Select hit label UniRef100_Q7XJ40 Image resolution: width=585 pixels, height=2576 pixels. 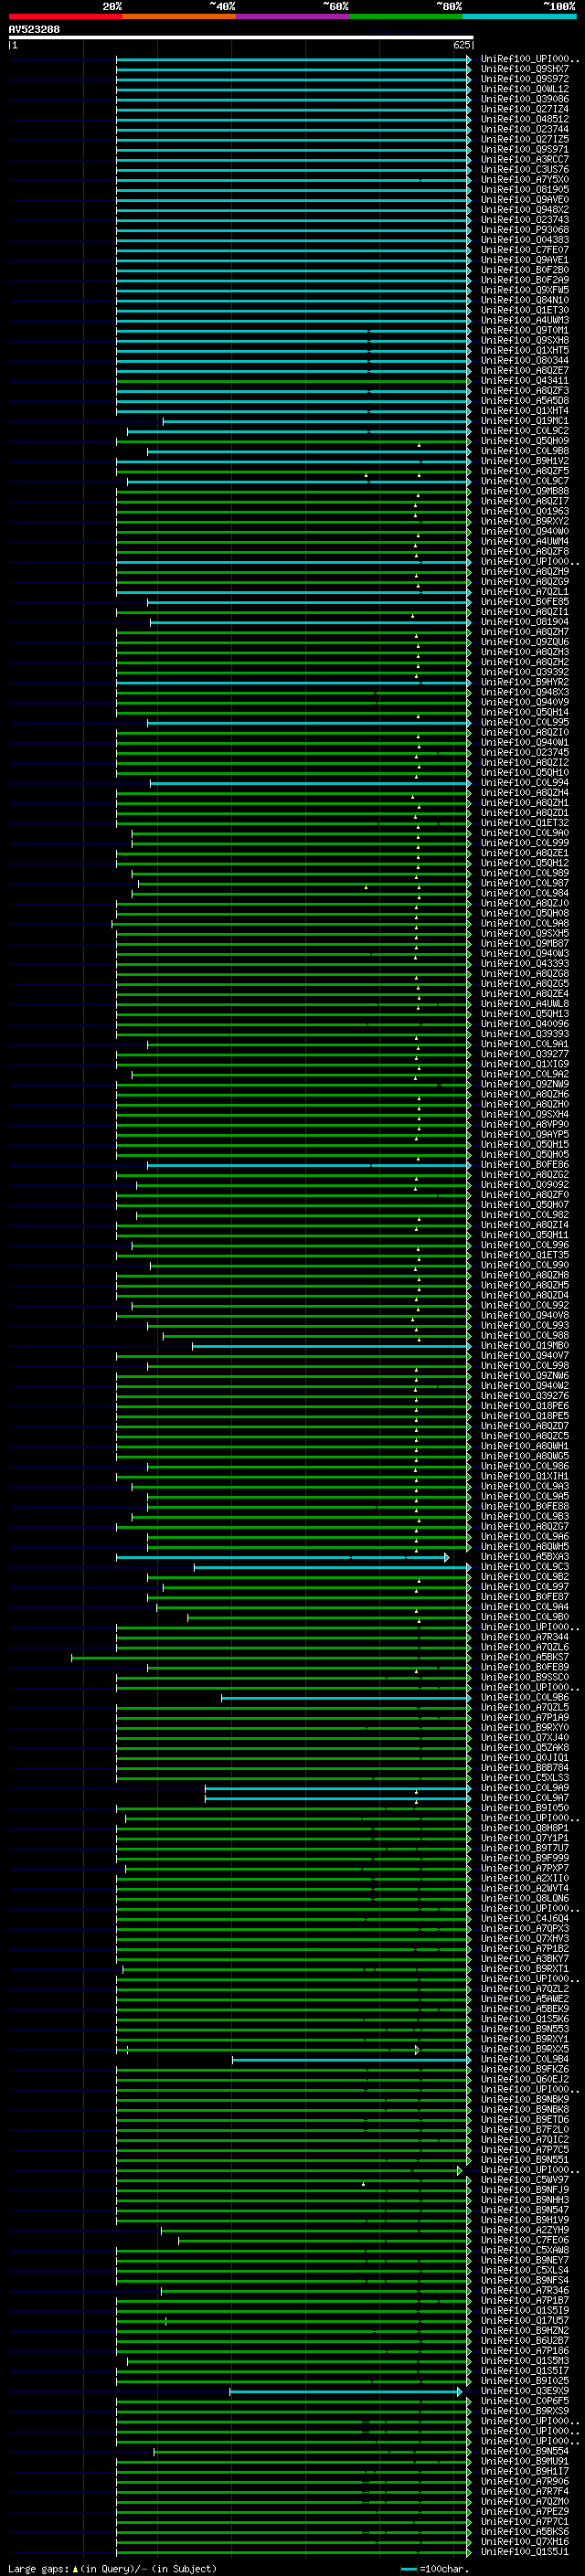click(524, 1738)
